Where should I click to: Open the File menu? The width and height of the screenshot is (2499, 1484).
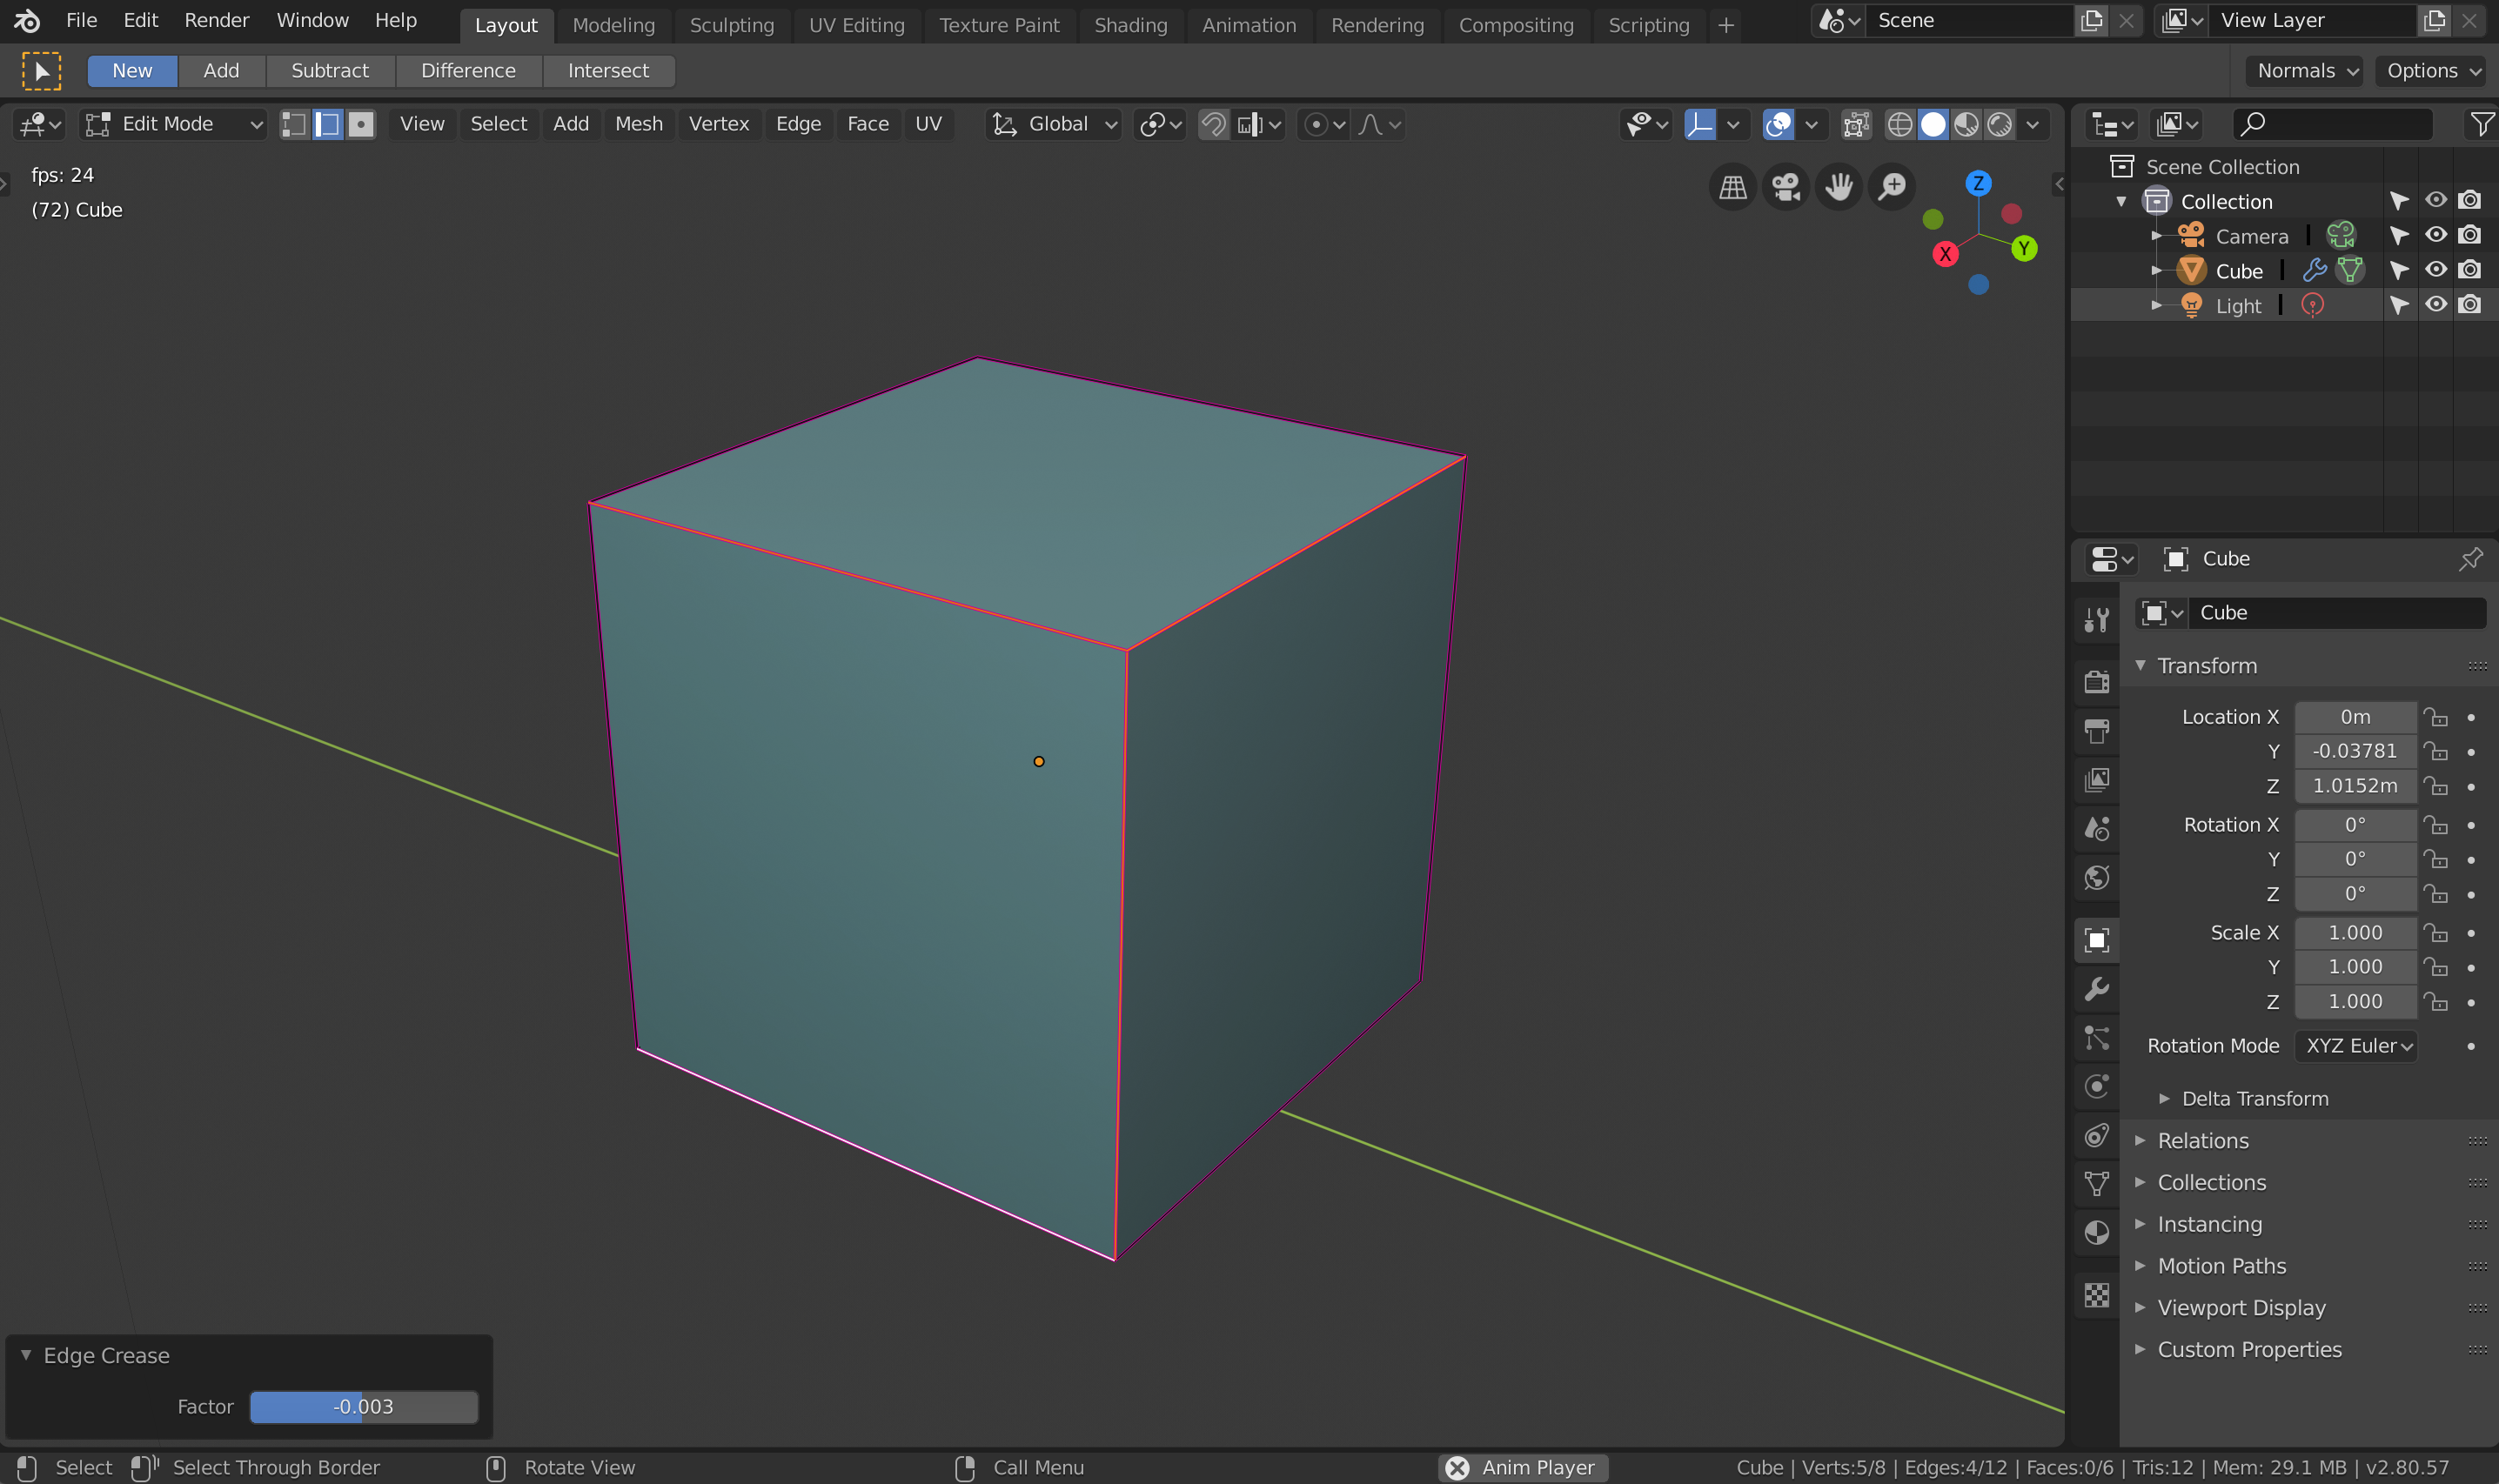pos(81,20)
